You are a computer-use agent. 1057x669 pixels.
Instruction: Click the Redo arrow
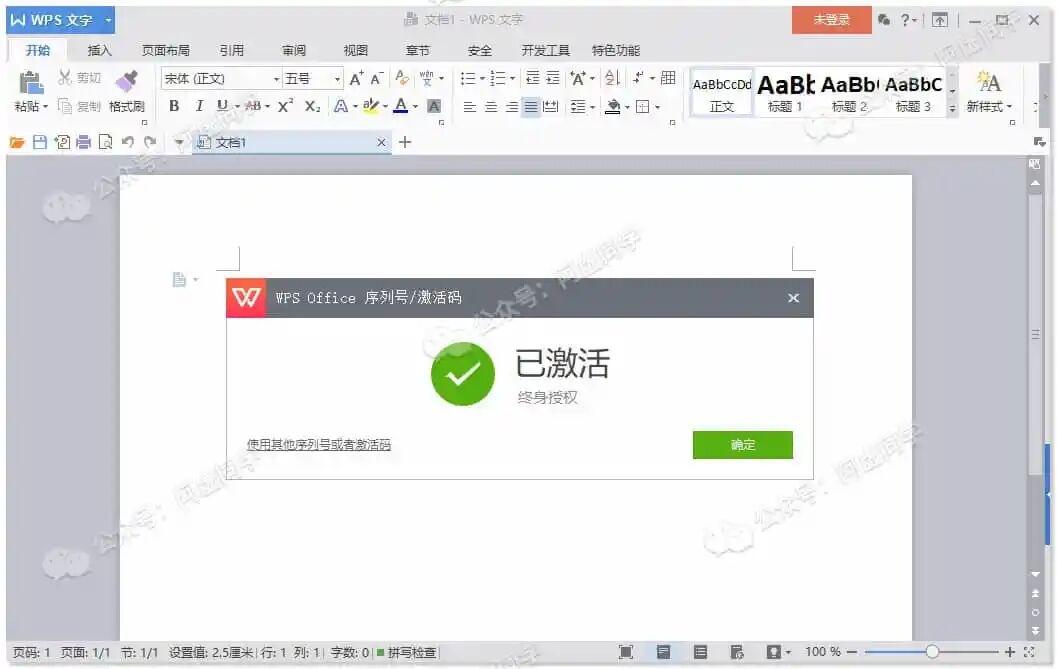(150, 142)
